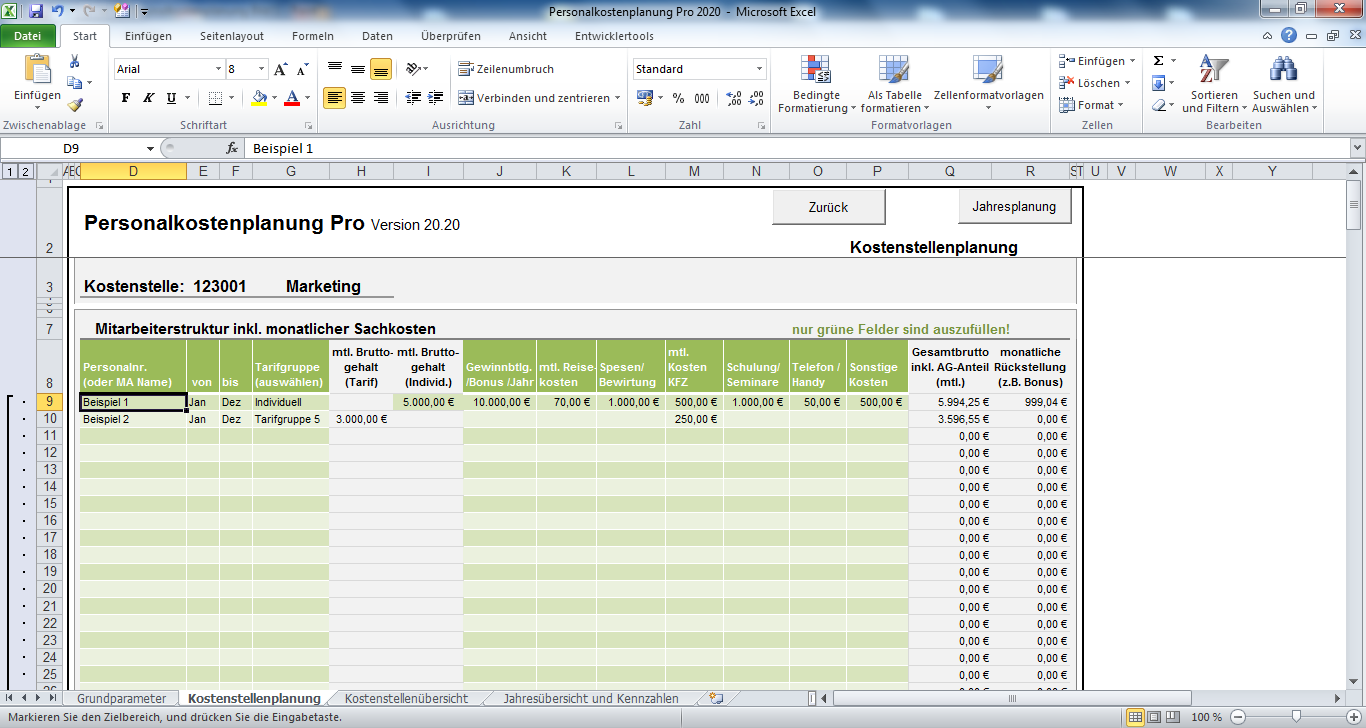Click the Suchen und Auswählen binoculars
The image size is (1366, 728).
click(x=1283, y=84)
